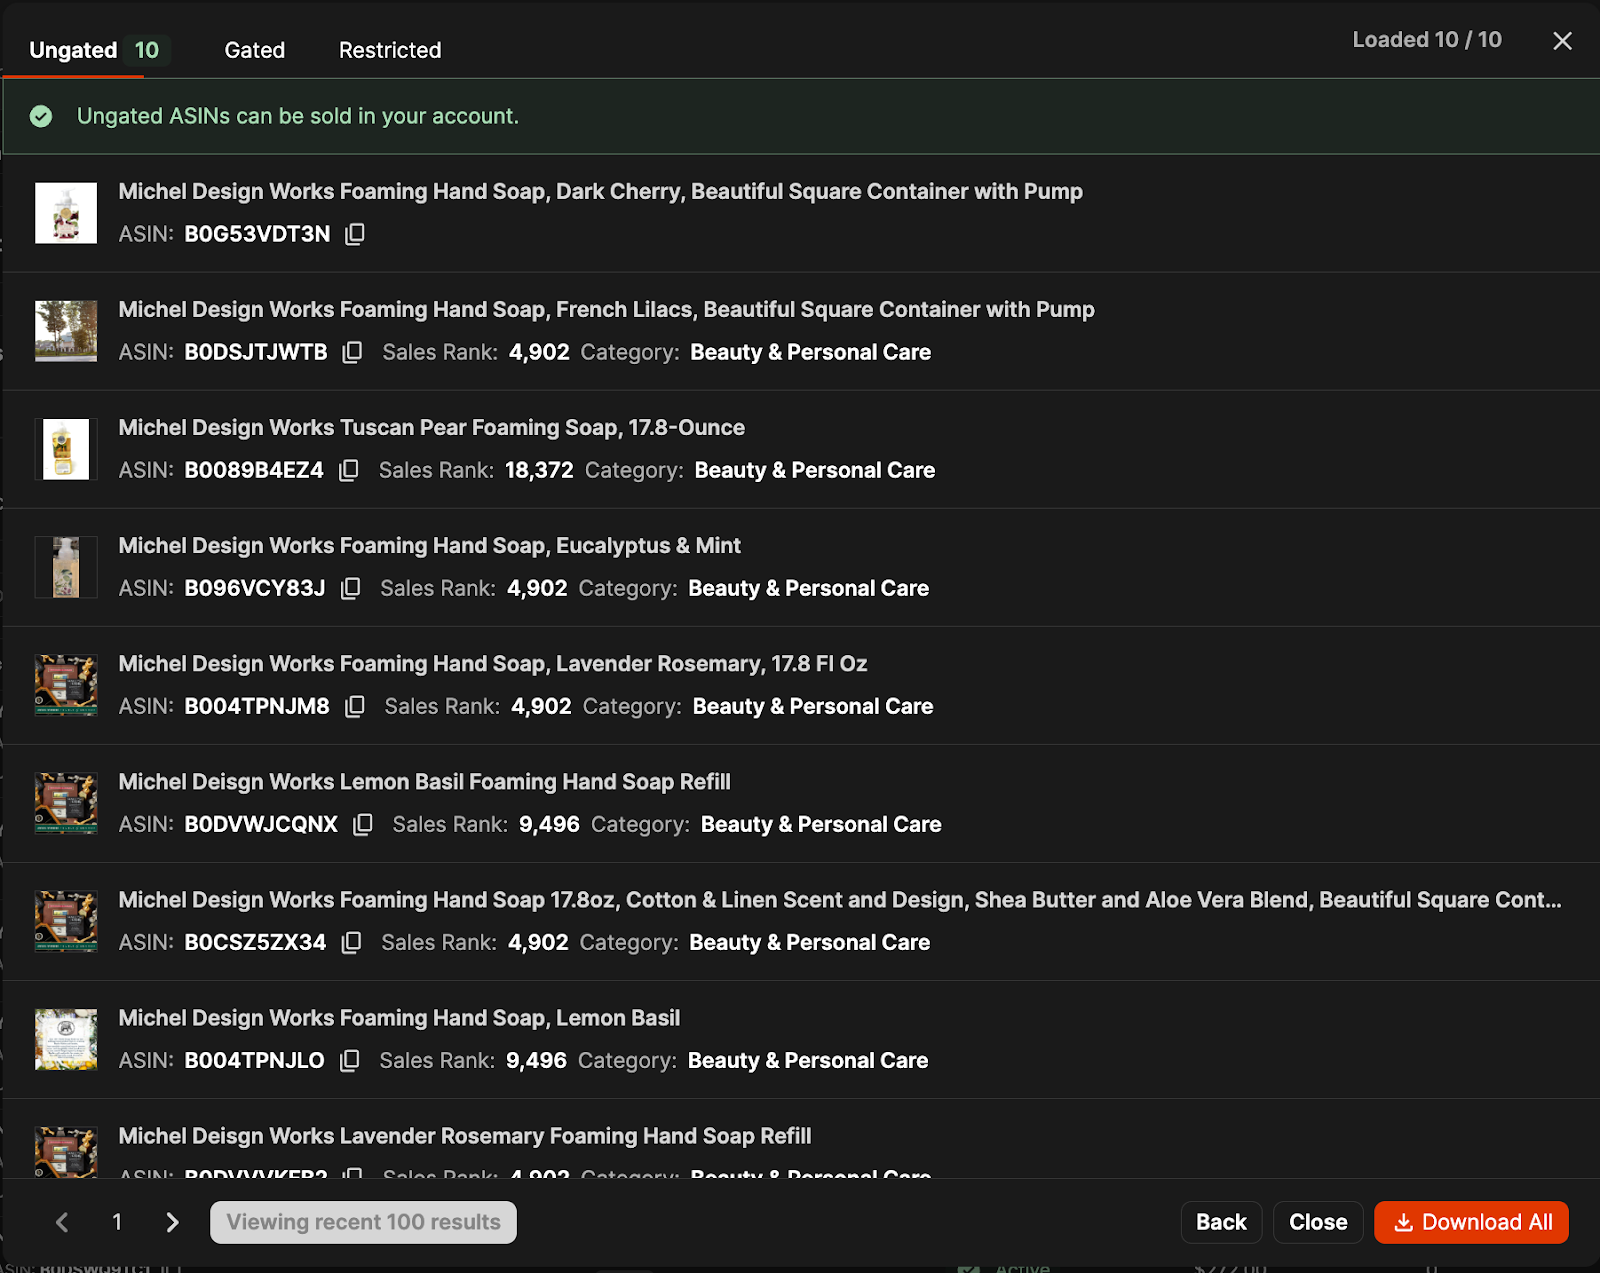Open Foaming Hand Soap, Lemon Basil title
This screenshot has width=1600, height=1273.
[399, 1017]
